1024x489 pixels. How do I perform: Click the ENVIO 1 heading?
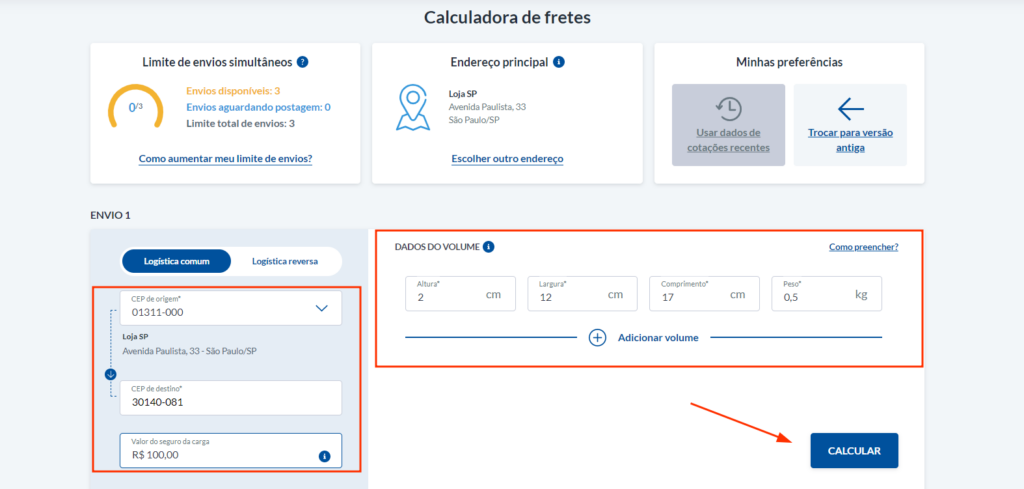(110, 215)
